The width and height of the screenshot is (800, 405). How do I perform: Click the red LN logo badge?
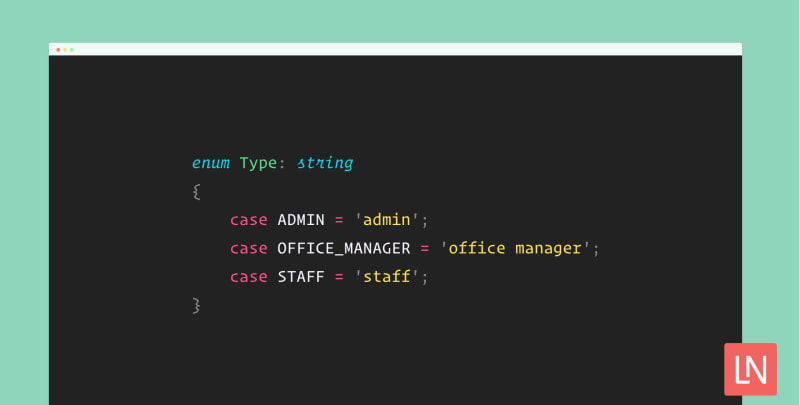(749, 367)
